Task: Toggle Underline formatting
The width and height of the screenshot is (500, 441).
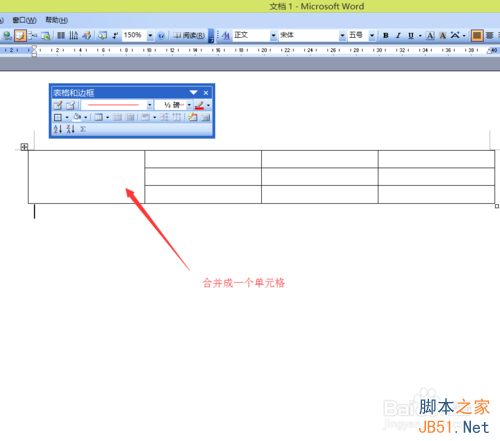Action: 411,35
